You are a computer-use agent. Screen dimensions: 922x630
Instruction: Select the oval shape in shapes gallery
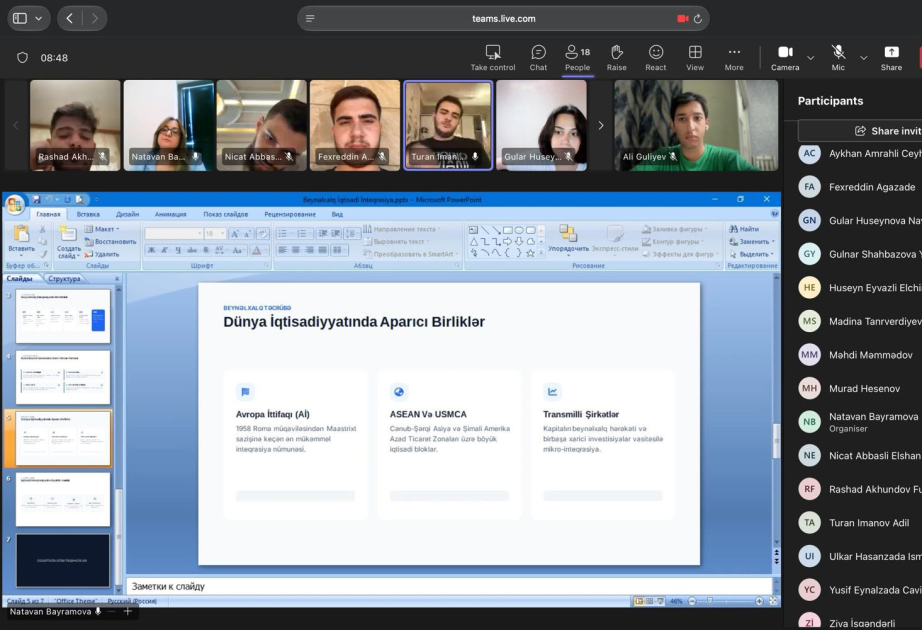click(x=519, y=230)
